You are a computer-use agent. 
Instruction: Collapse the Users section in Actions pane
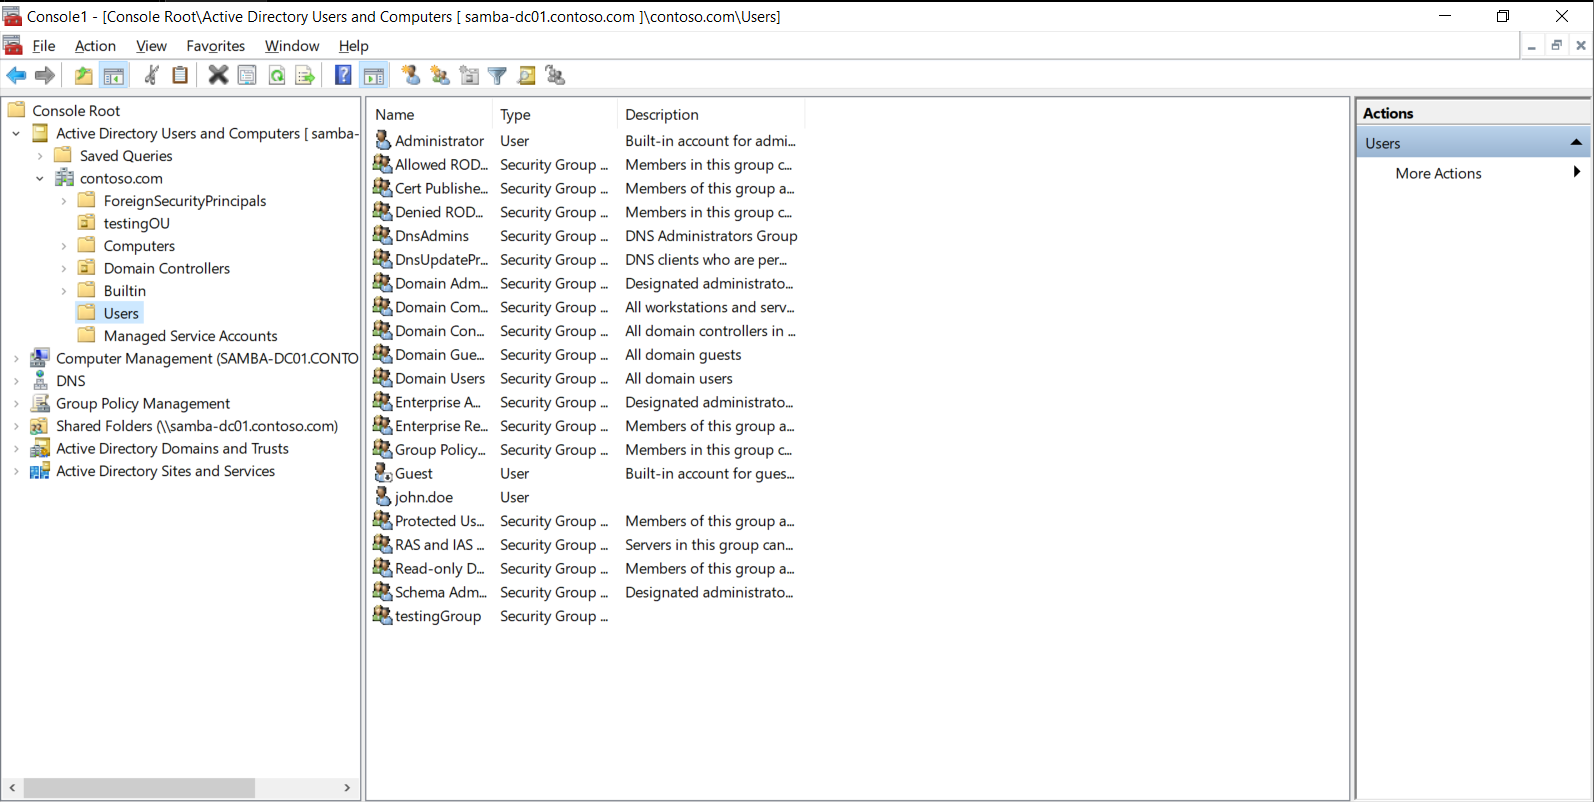(1576, 142)
